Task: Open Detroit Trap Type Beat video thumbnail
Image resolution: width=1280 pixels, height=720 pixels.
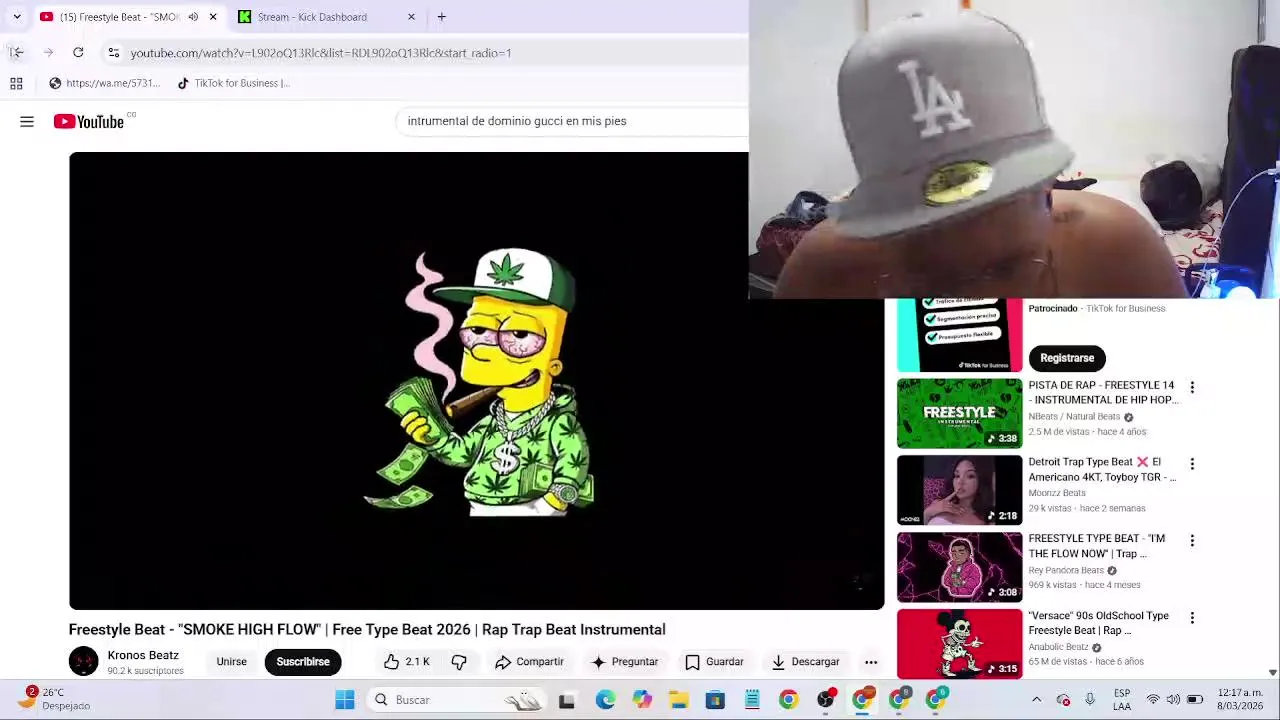Action: pos(960,490)
